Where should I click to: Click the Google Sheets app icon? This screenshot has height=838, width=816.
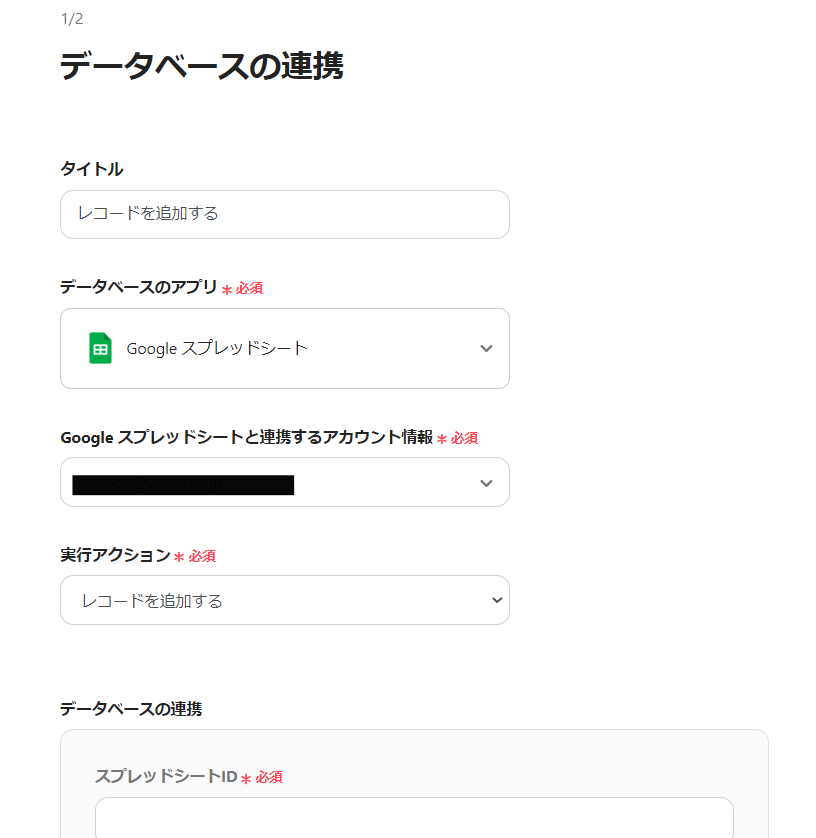click(x=100, y=348)
